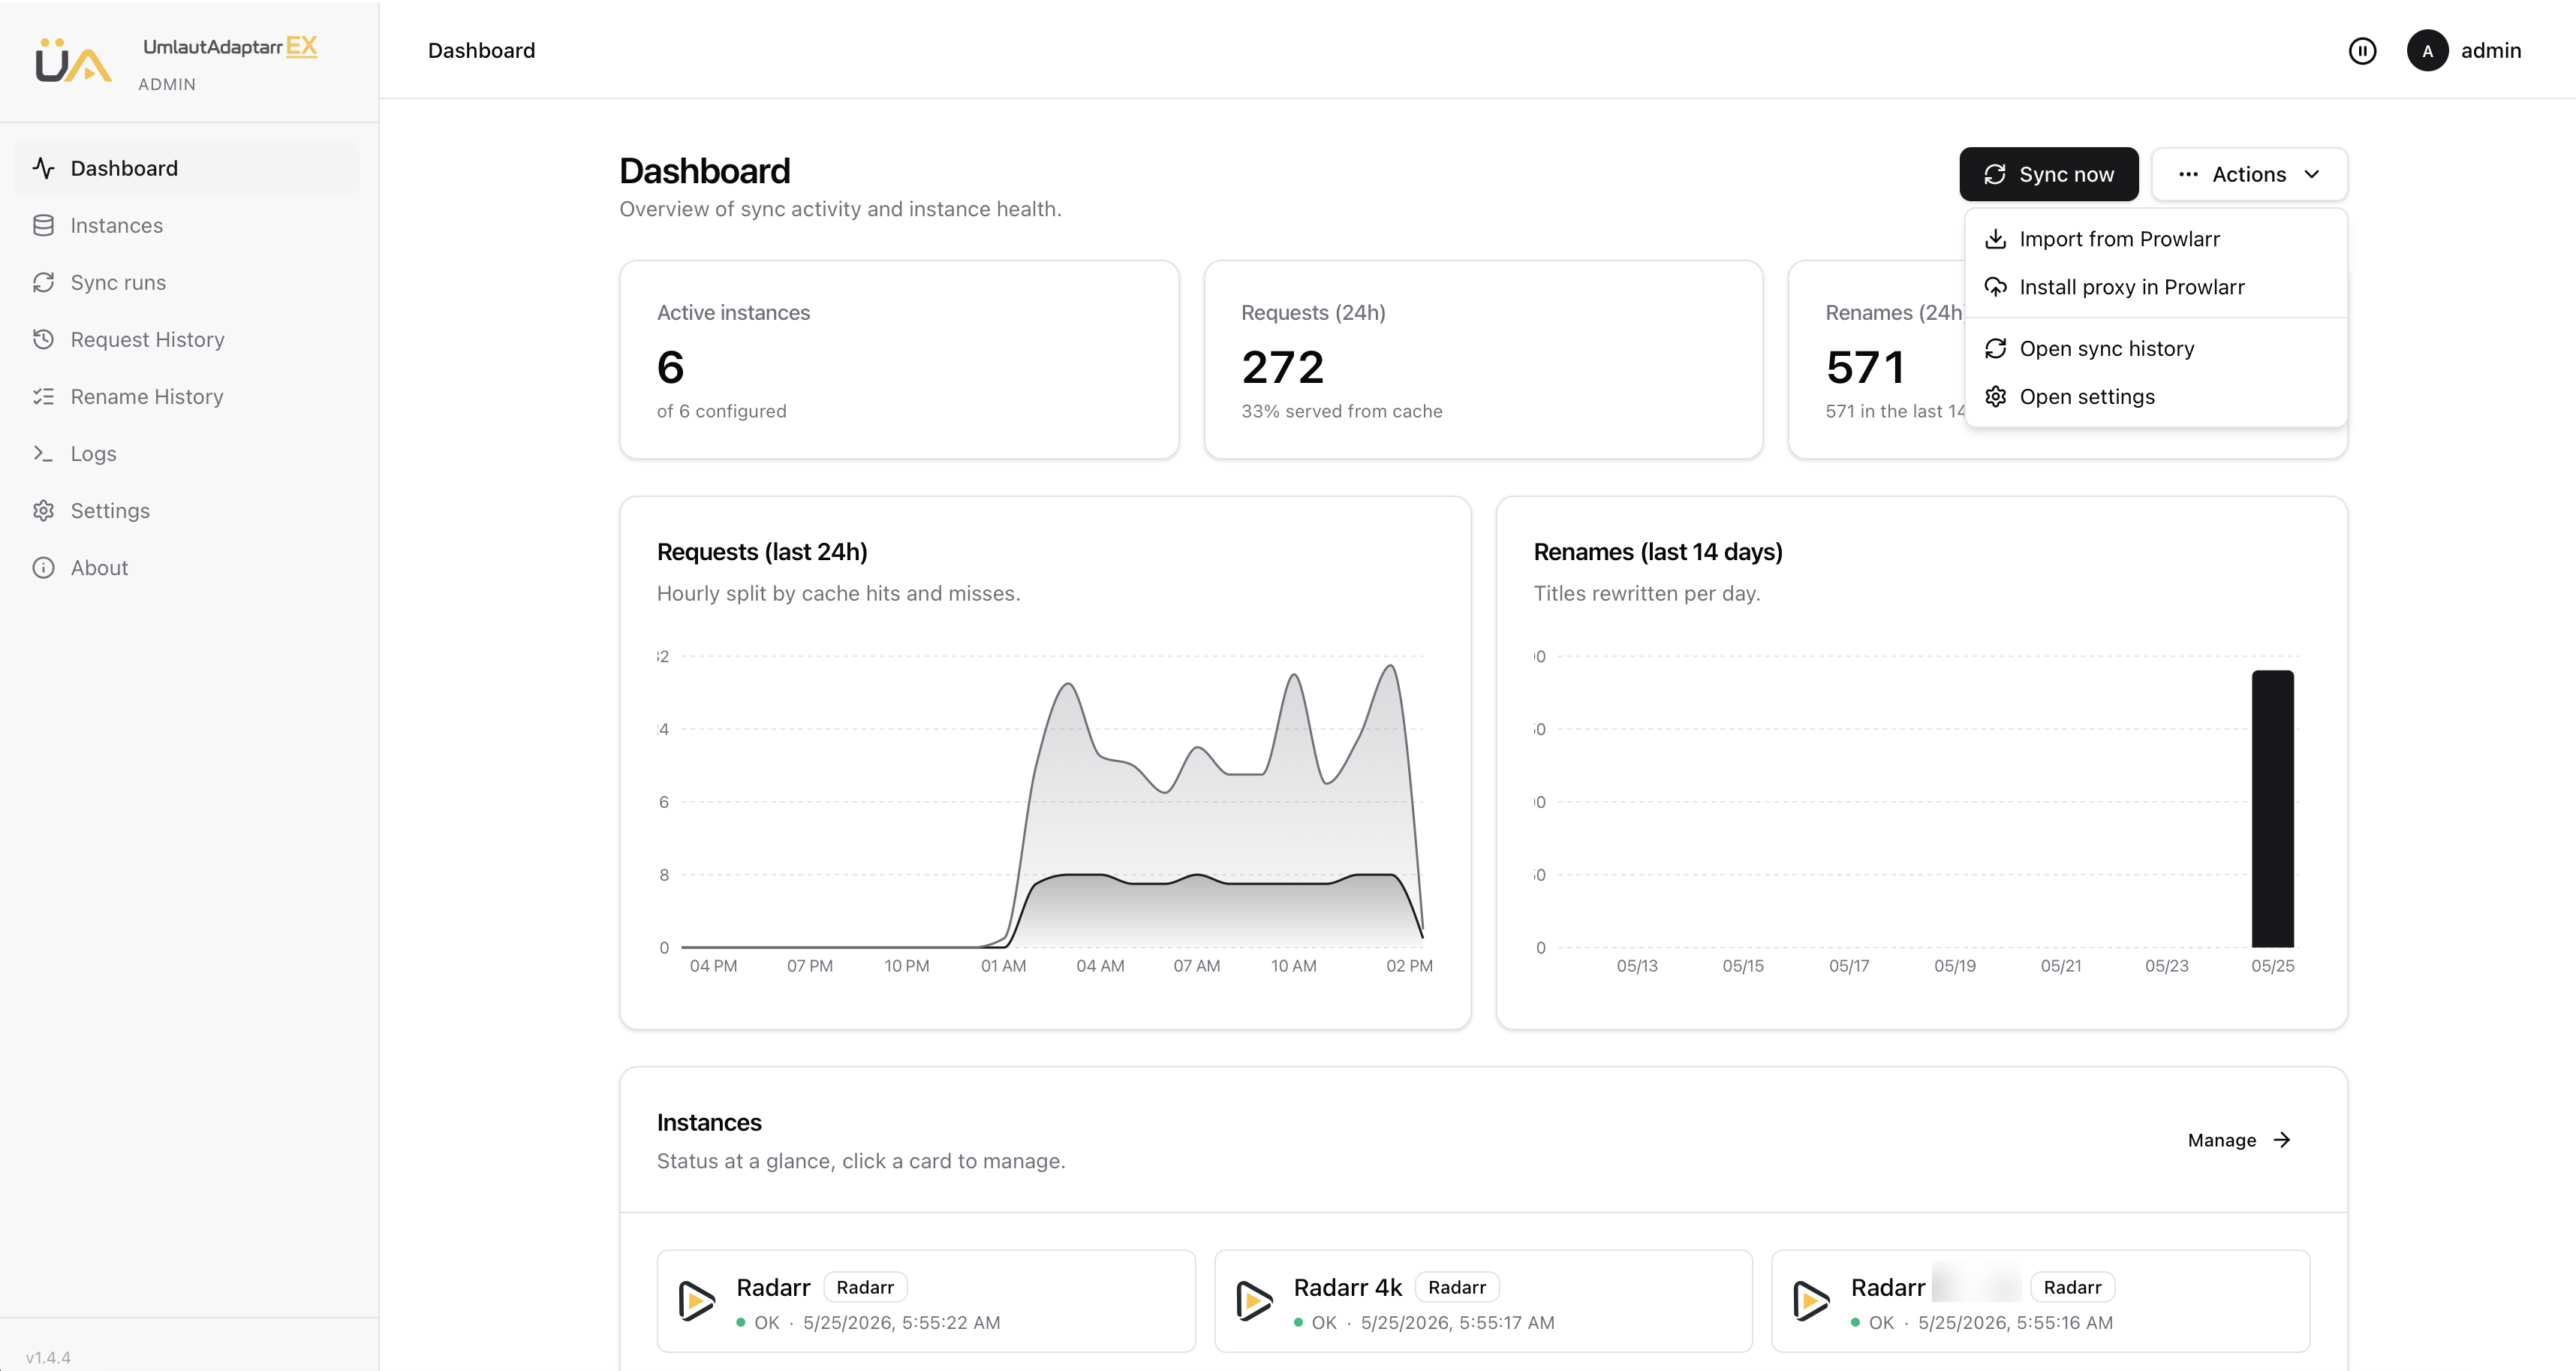Click the 05/19 axis label in Renames chart

[x=1954, y=966]
